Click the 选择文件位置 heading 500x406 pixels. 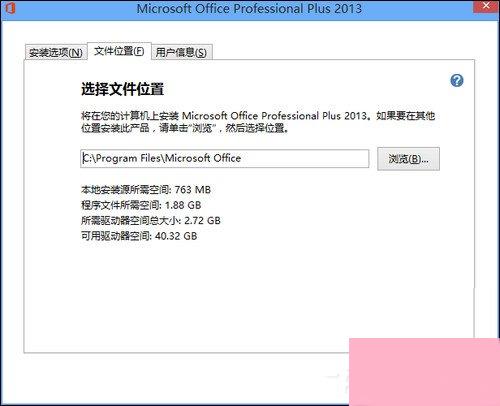[x=122, y=89]
